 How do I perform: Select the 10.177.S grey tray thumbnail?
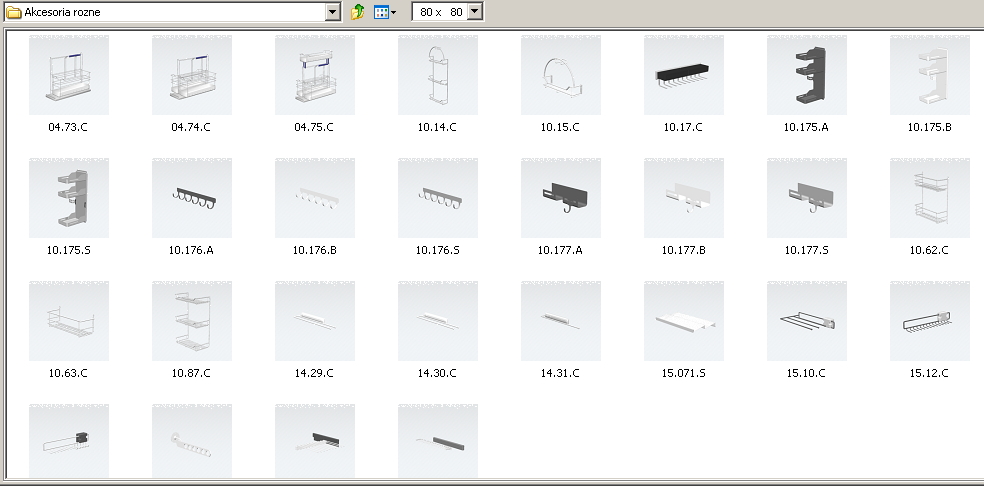[x=807, y=198]
